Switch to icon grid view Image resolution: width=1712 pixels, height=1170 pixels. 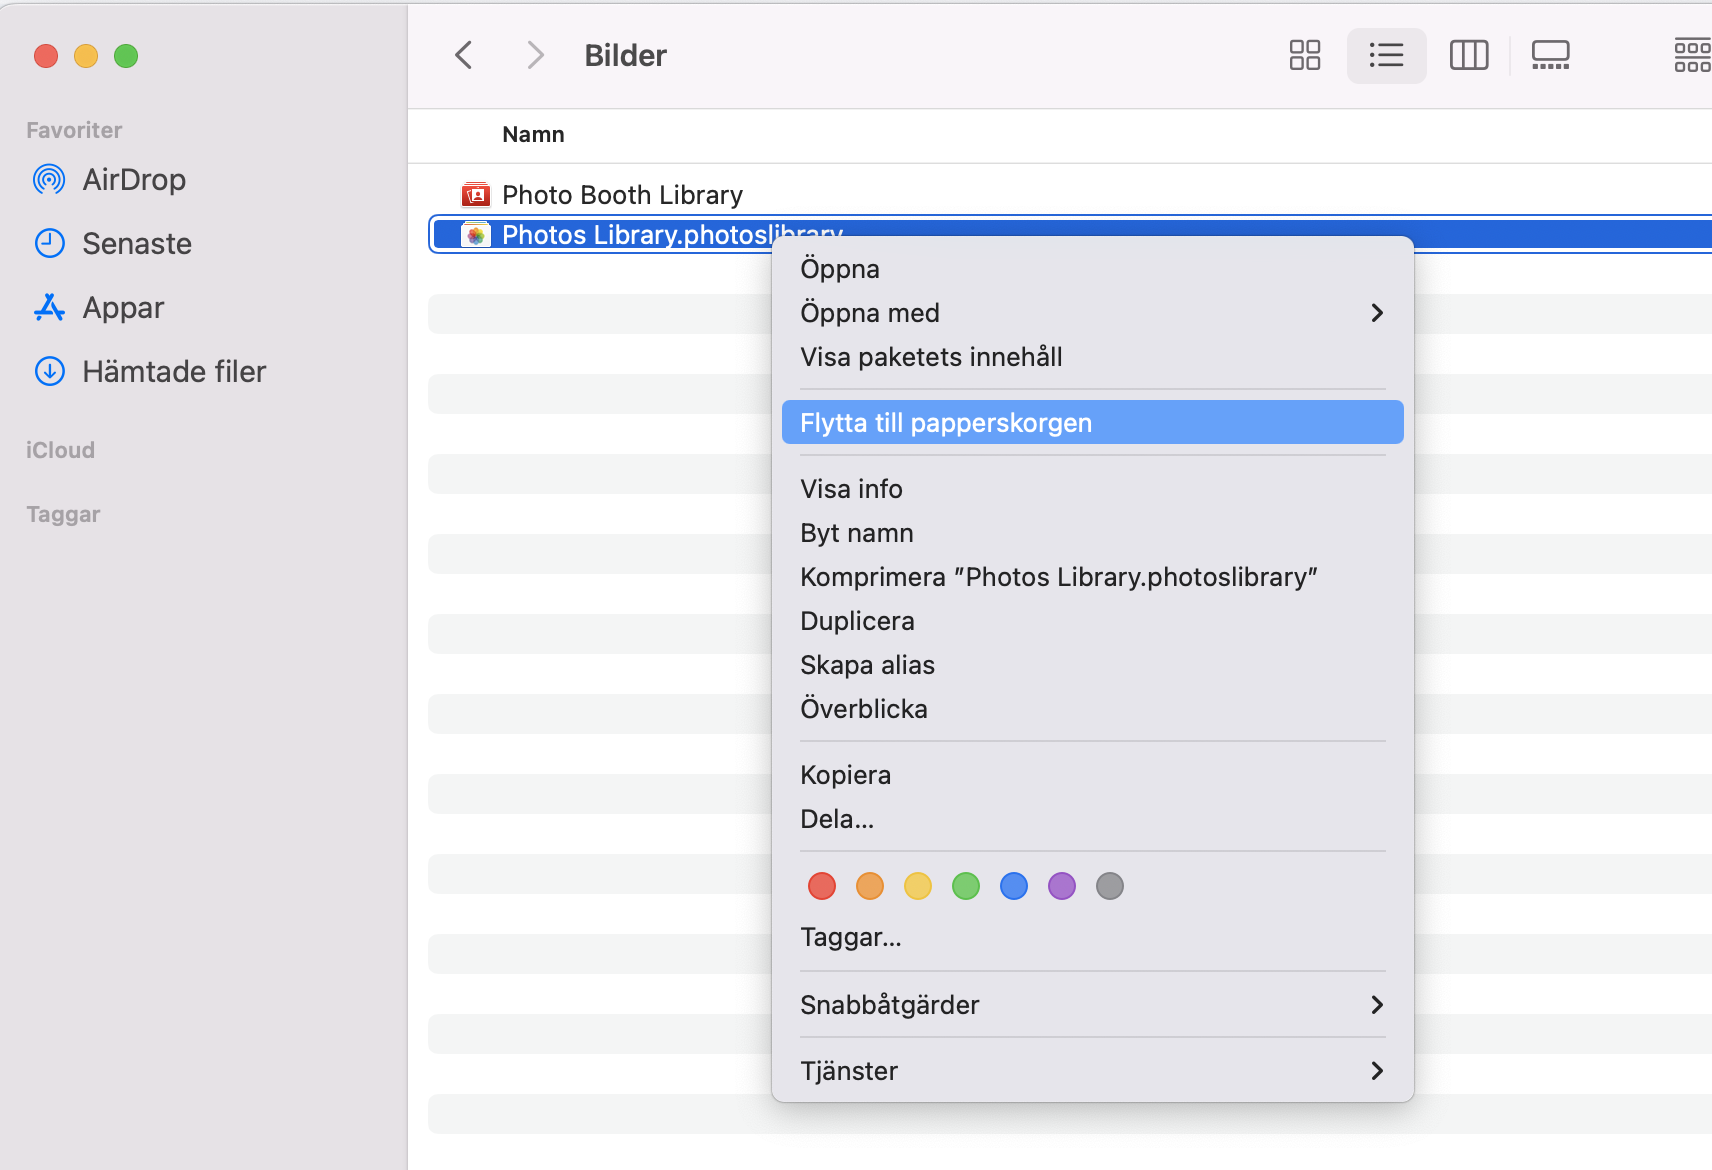click(x=1304, y=55)
